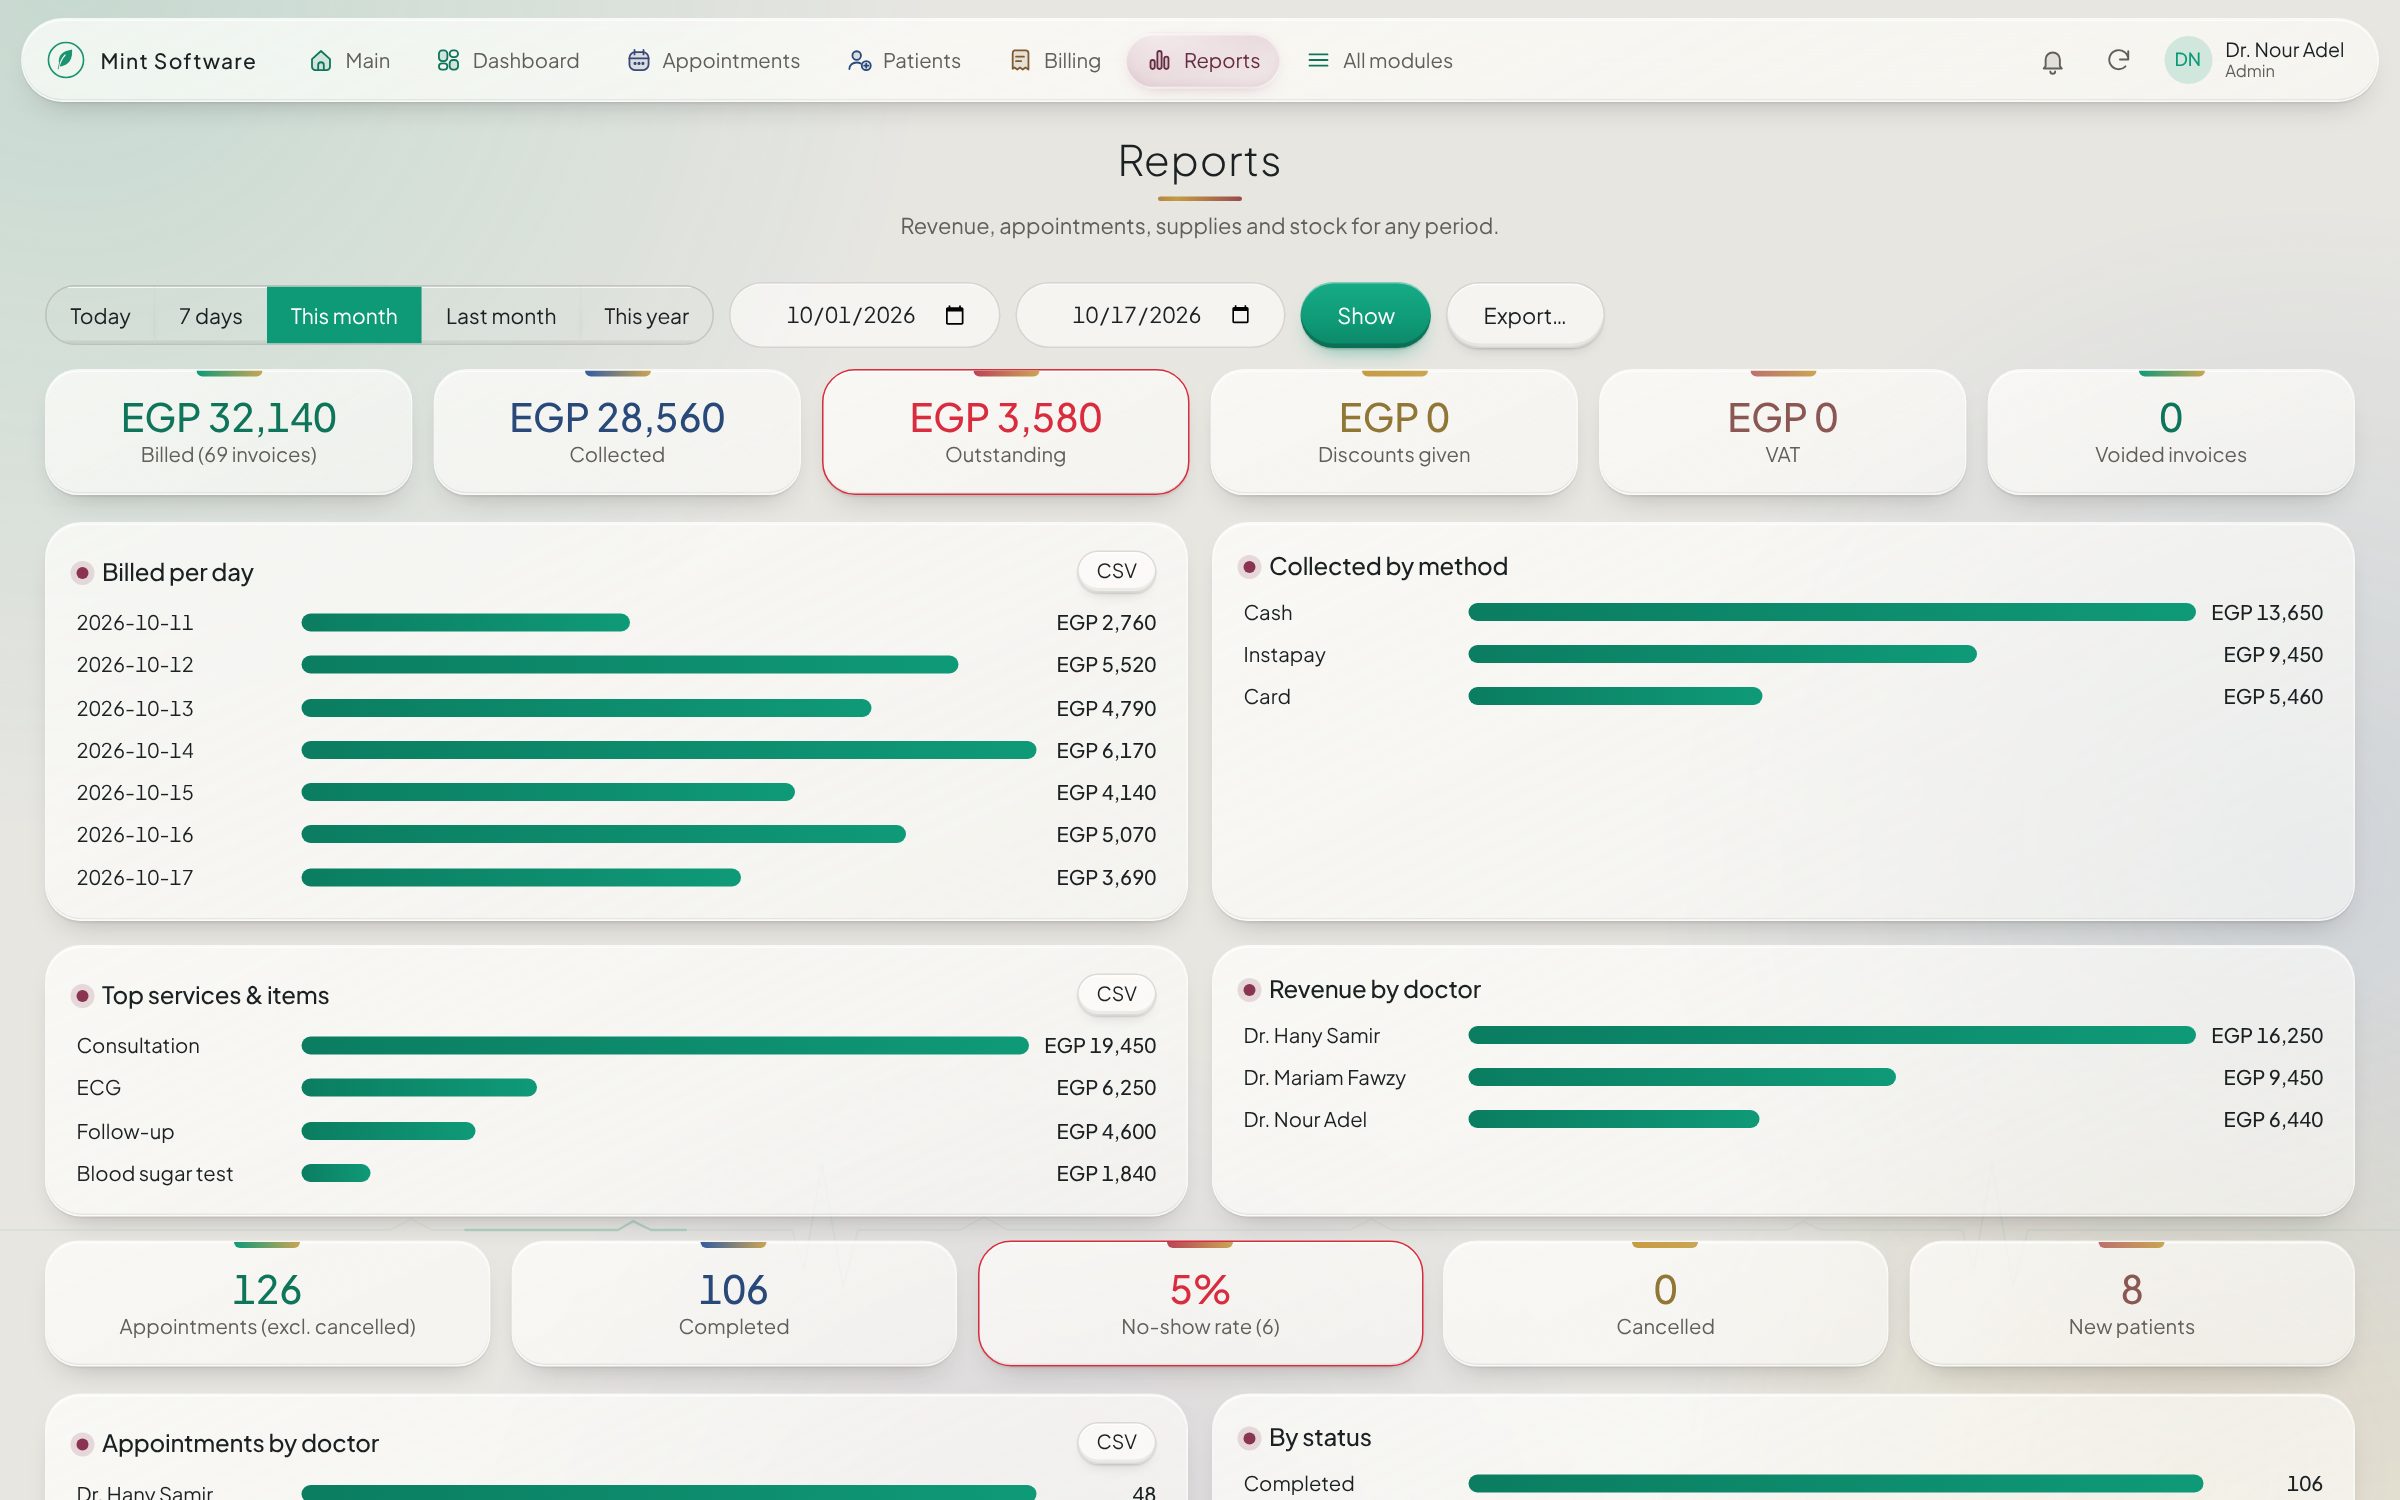The height and width of the screenshot is (1500, 2400).
Task: Click the start date field 10/01/2026
Action: pos(864,315)
